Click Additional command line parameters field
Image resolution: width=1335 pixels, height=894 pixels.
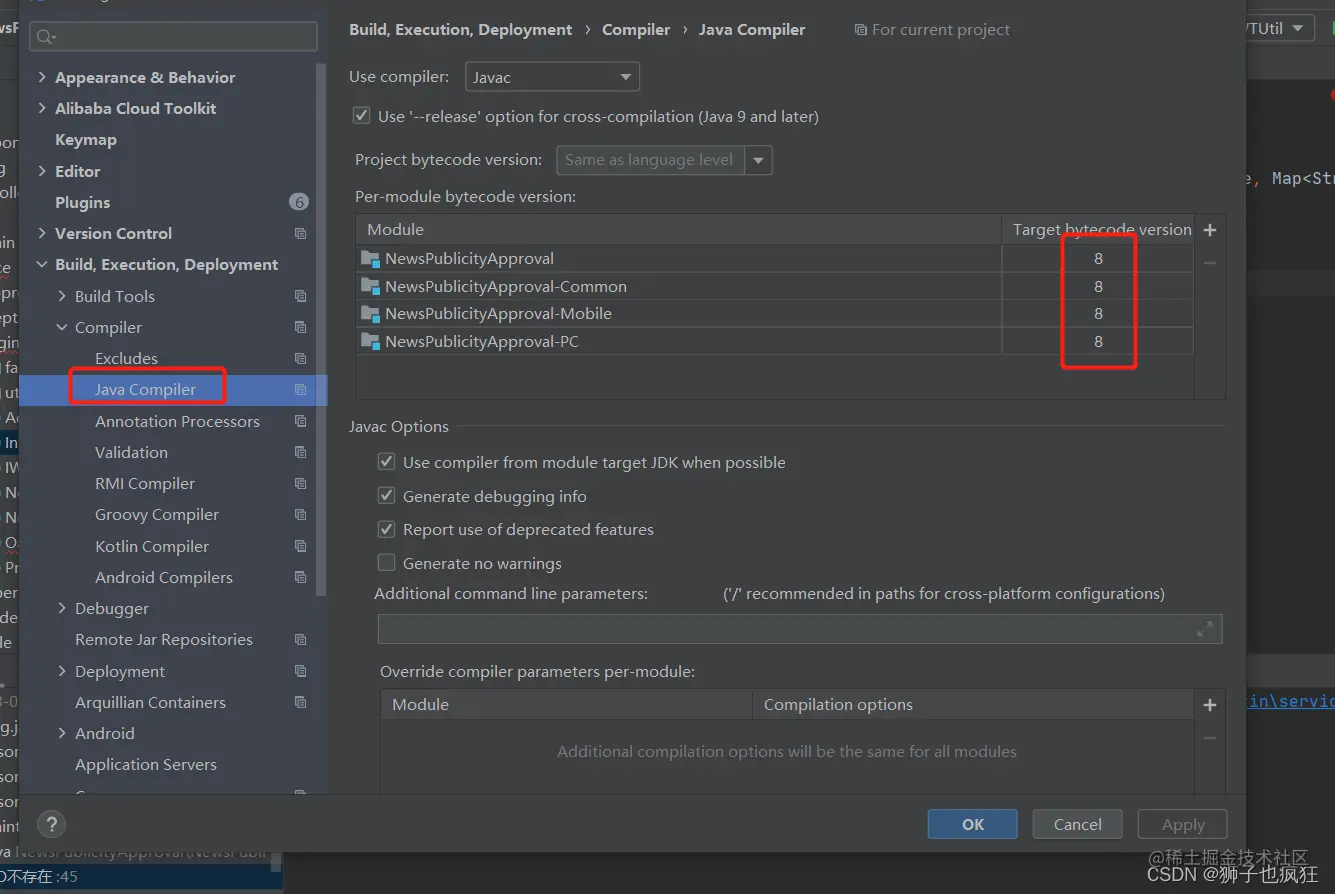click(800, 629)
